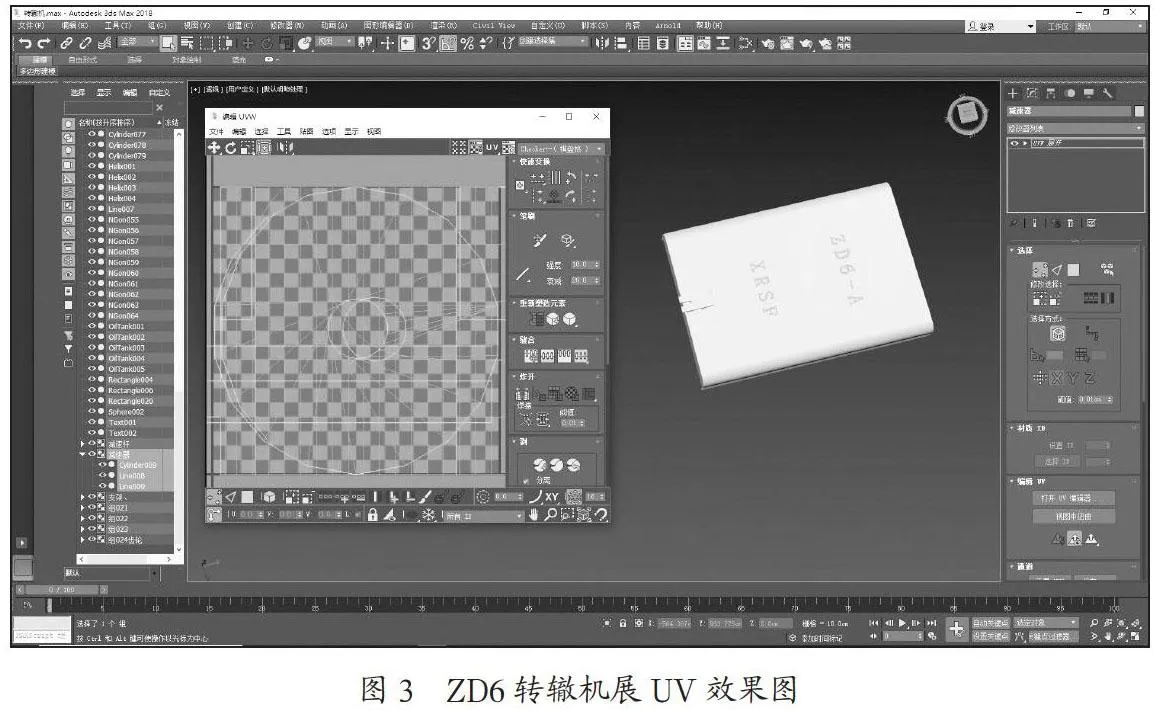Click the time slider showing 0 / 100
Viewport: 1154px width, 710px height.
61,590
